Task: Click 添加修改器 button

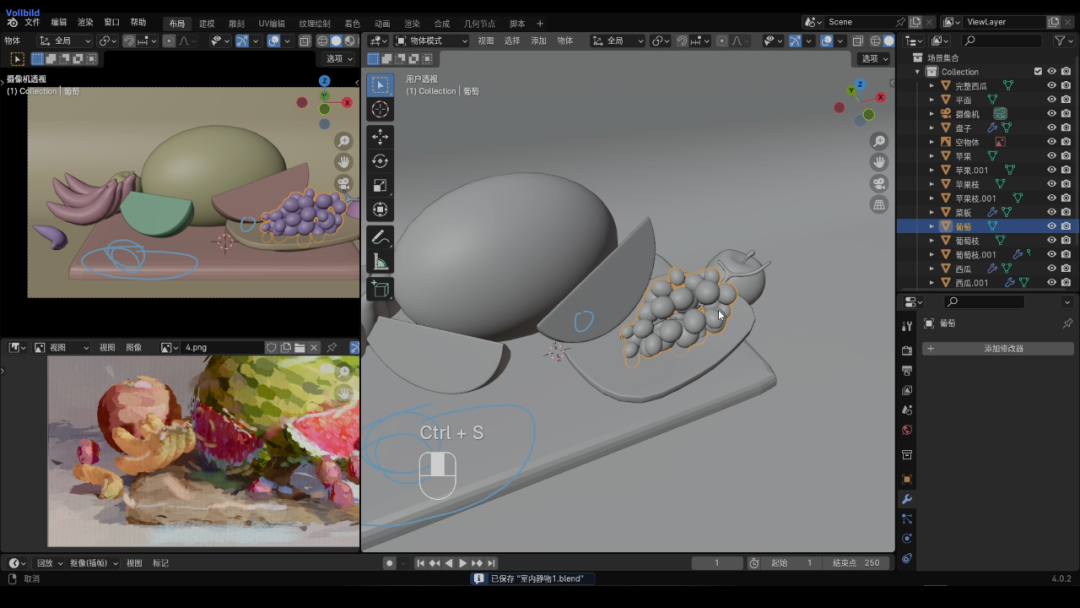Action: [x=998, y=348]
